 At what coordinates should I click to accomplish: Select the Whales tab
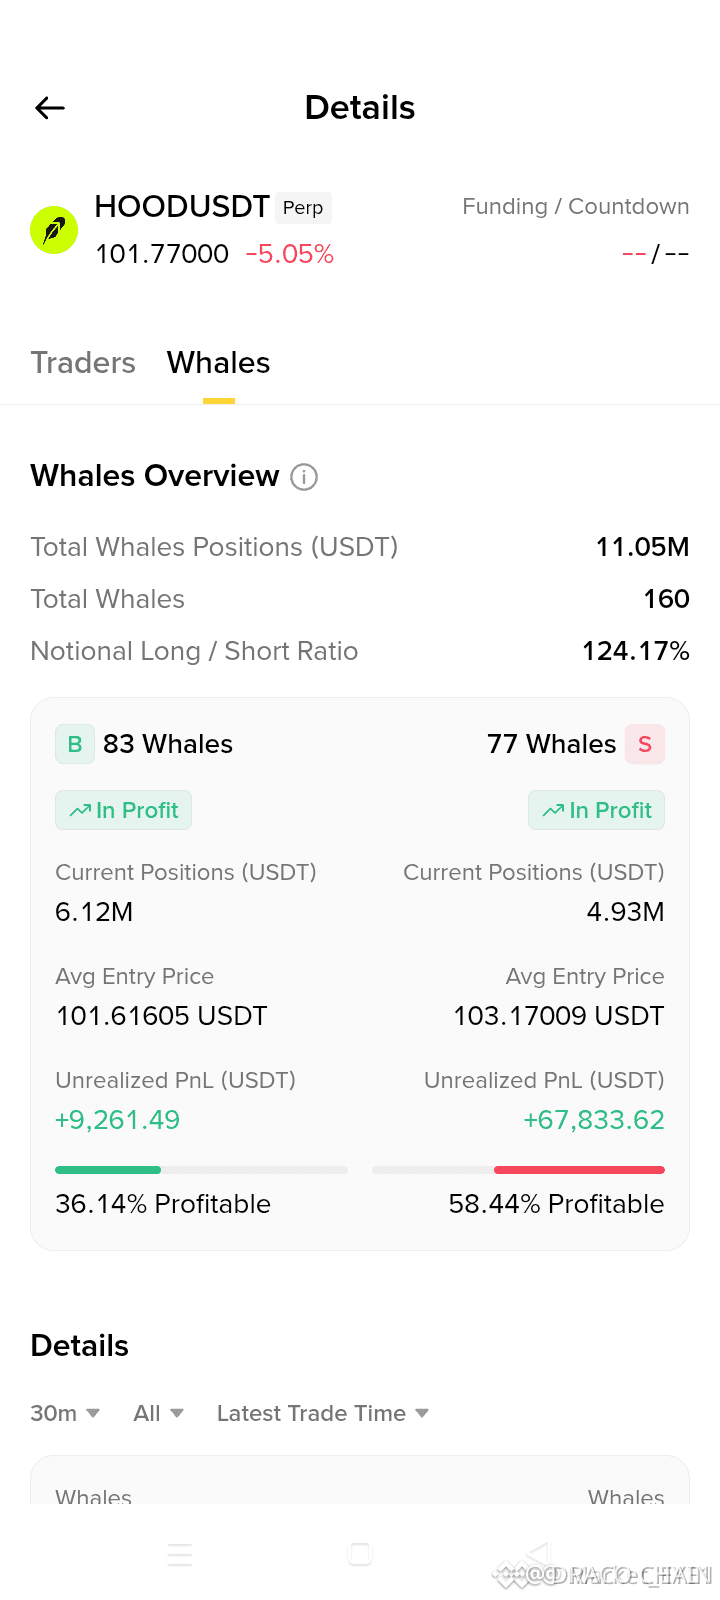point(219,363)
